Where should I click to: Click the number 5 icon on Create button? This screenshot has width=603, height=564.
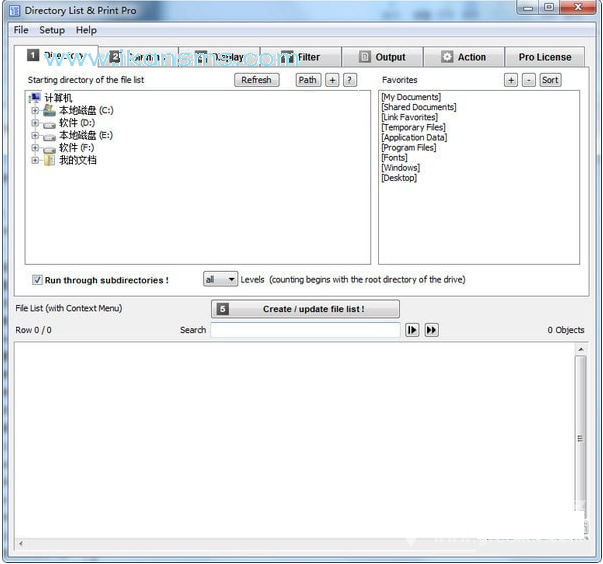223,309
